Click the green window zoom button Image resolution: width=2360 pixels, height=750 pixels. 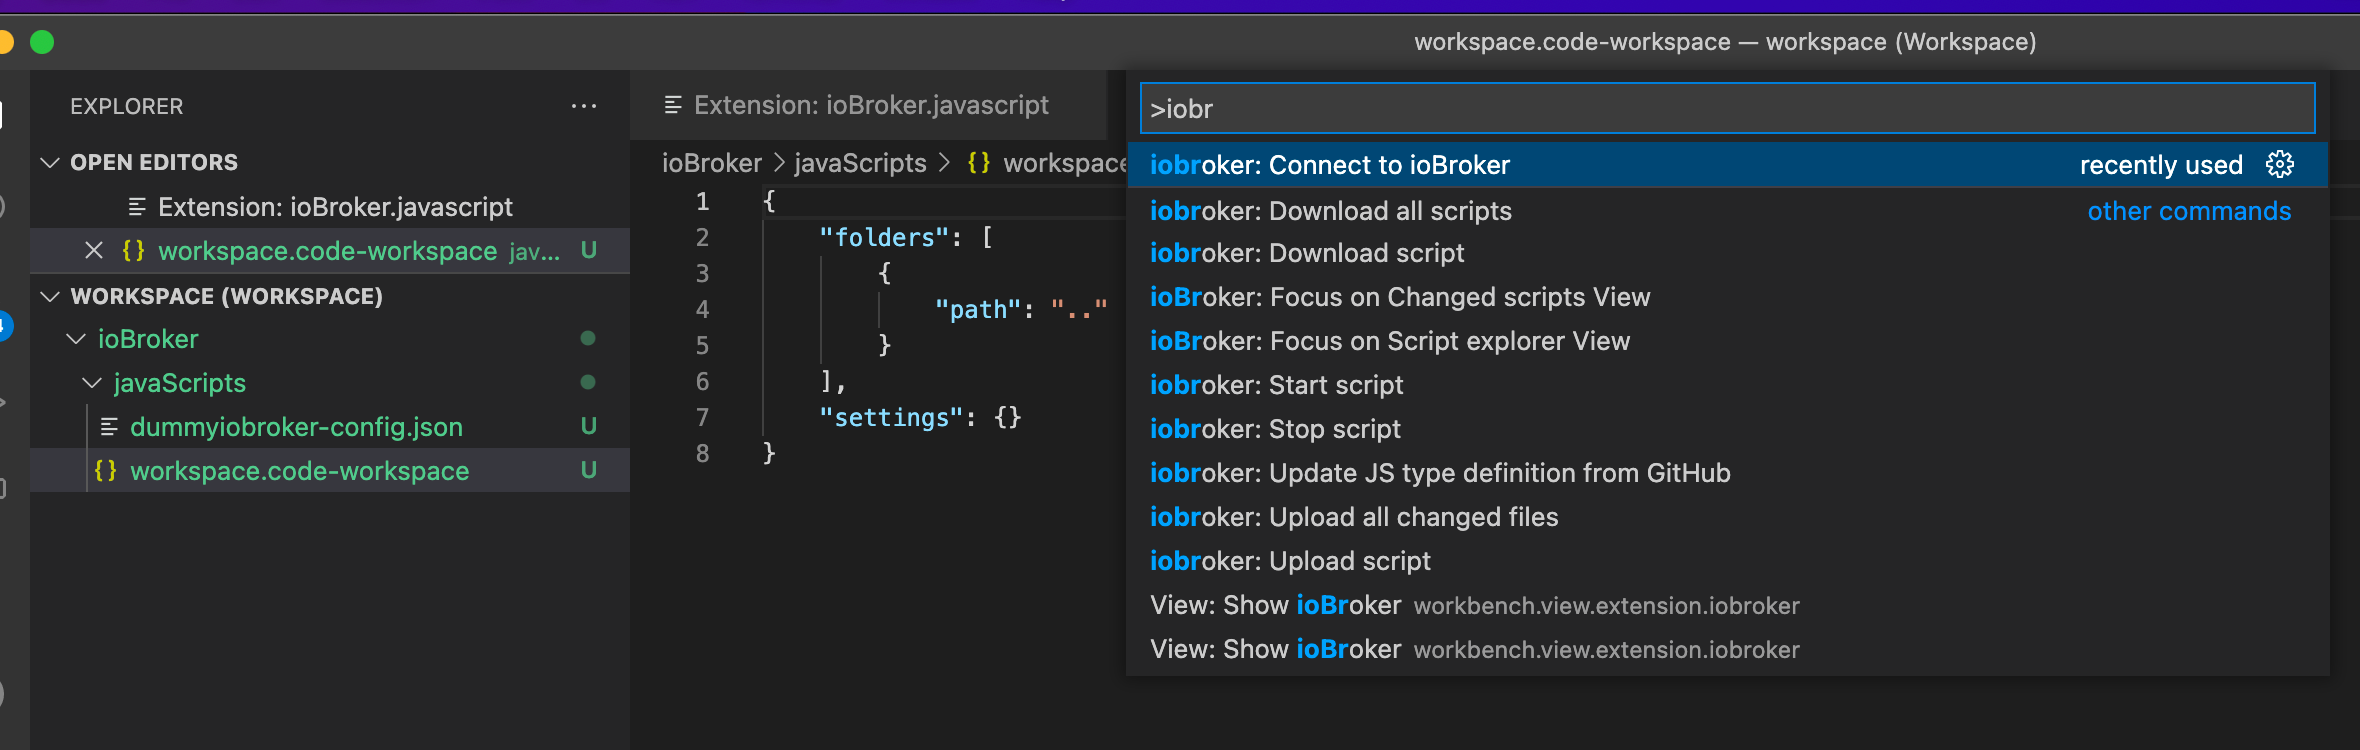coord(42,42)
